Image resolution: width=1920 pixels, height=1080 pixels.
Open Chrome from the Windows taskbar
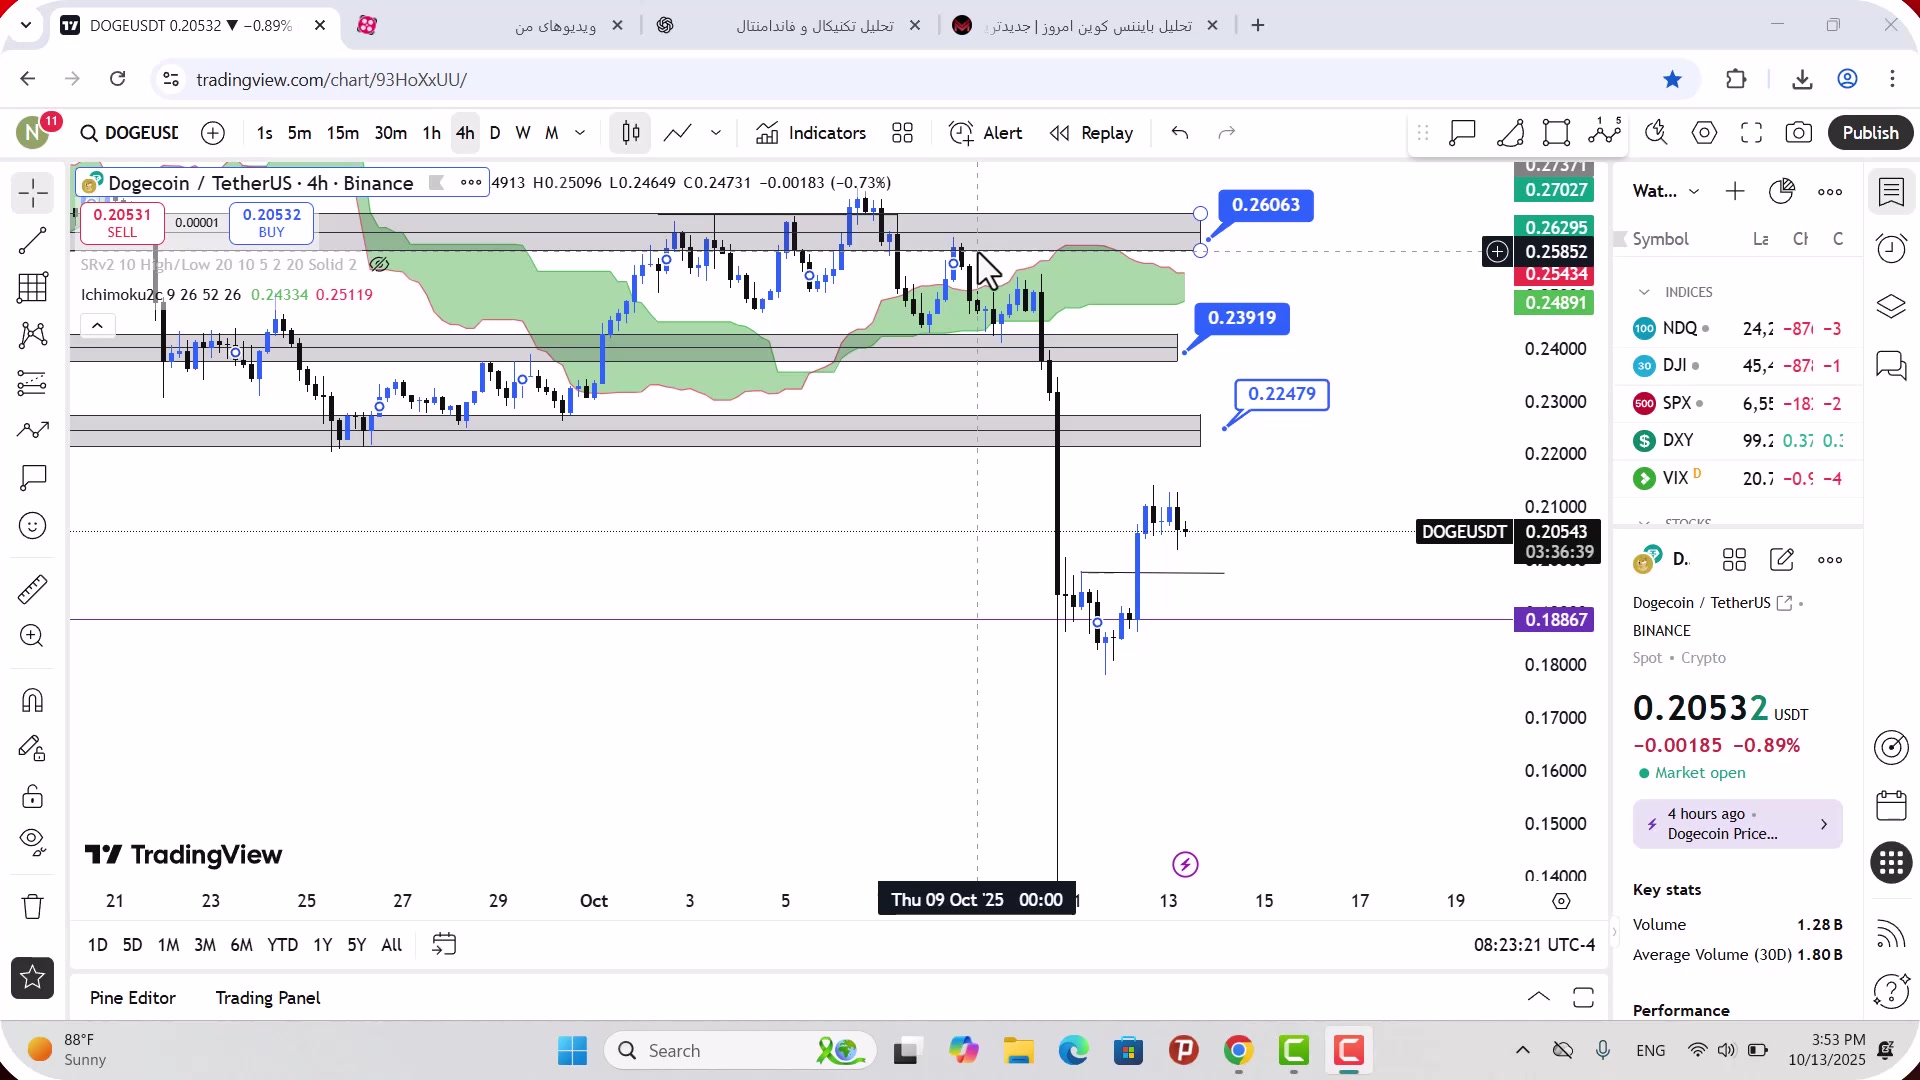point(1238,1051)
